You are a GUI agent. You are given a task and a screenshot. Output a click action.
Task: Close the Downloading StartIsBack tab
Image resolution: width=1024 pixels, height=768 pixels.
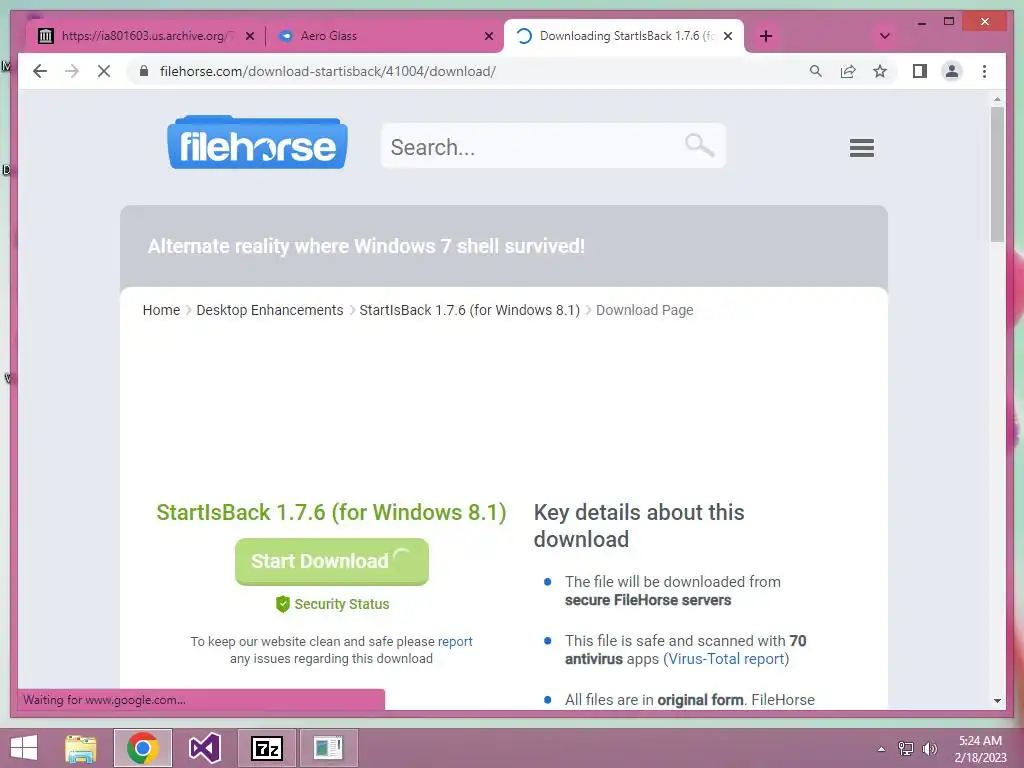[728, 36]
